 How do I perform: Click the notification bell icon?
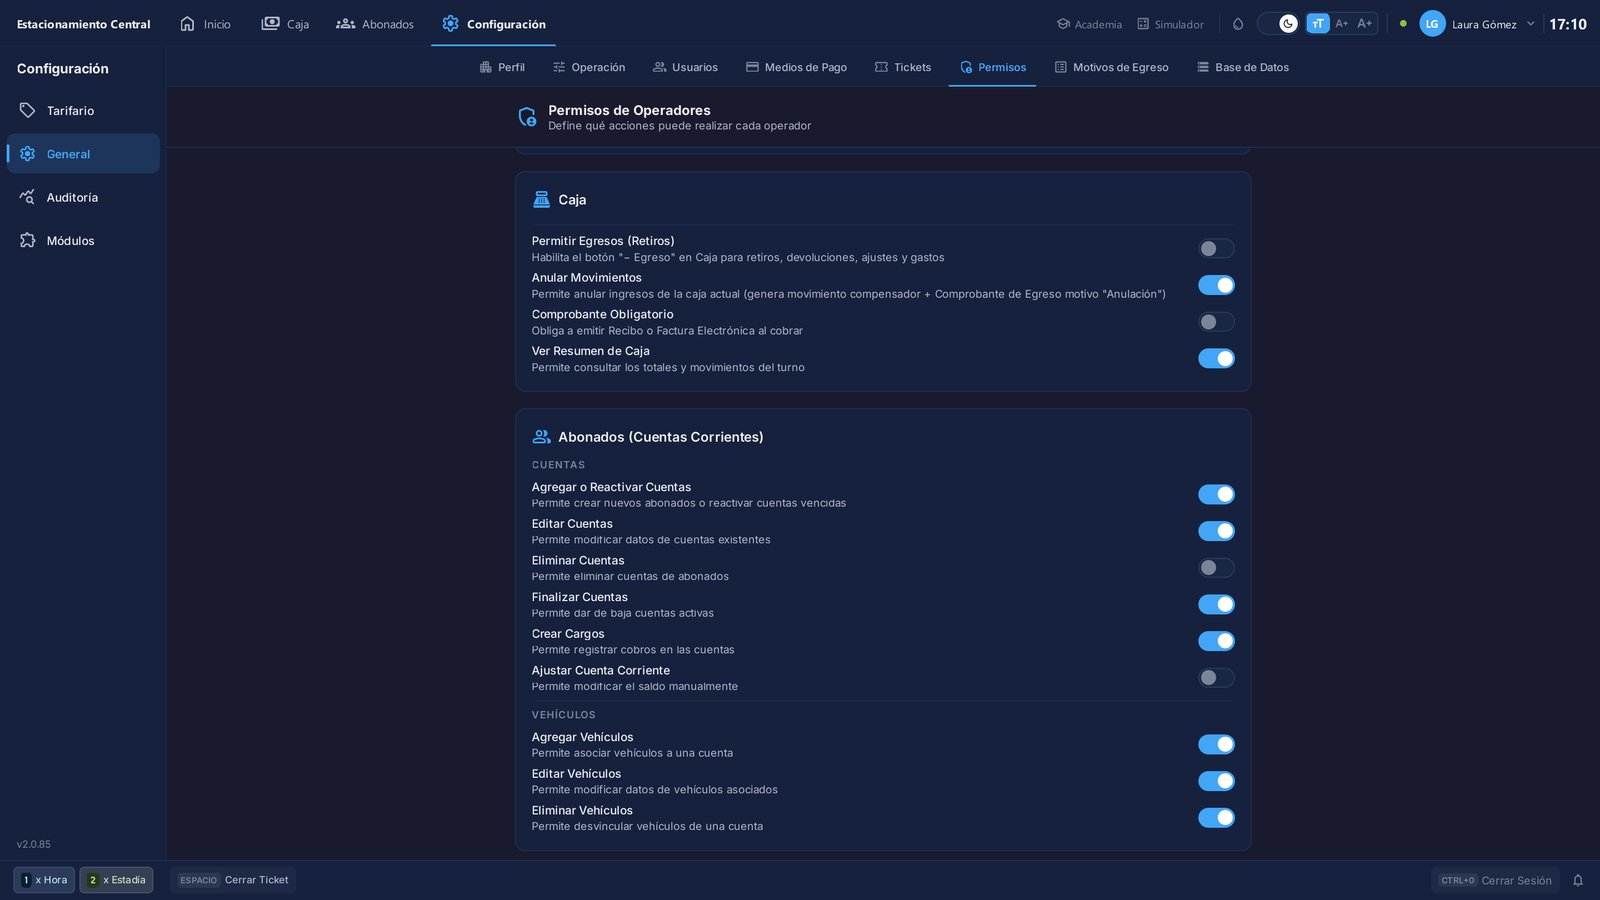[1578, 880]
